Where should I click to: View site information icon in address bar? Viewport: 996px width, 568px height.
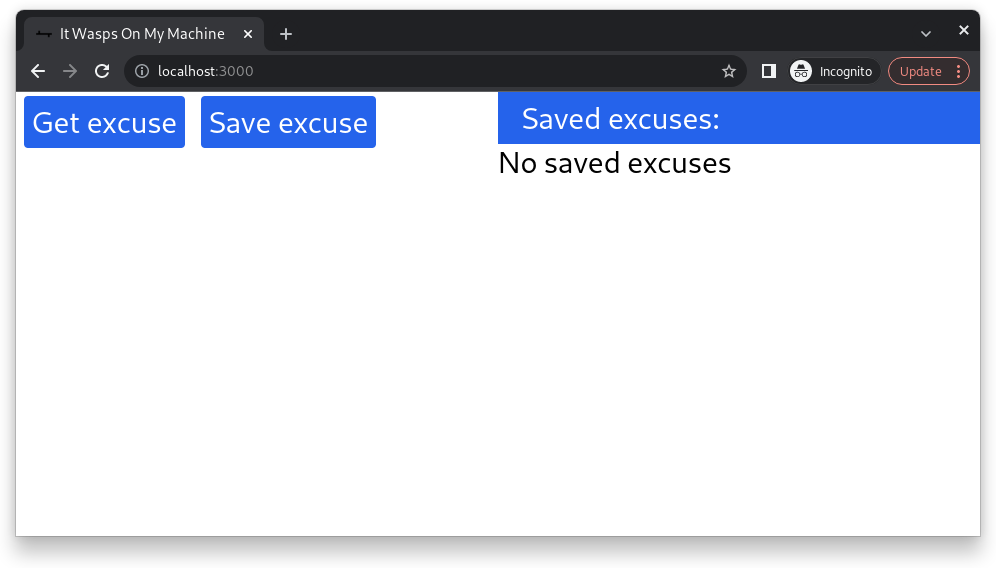[x=142, y=71]
